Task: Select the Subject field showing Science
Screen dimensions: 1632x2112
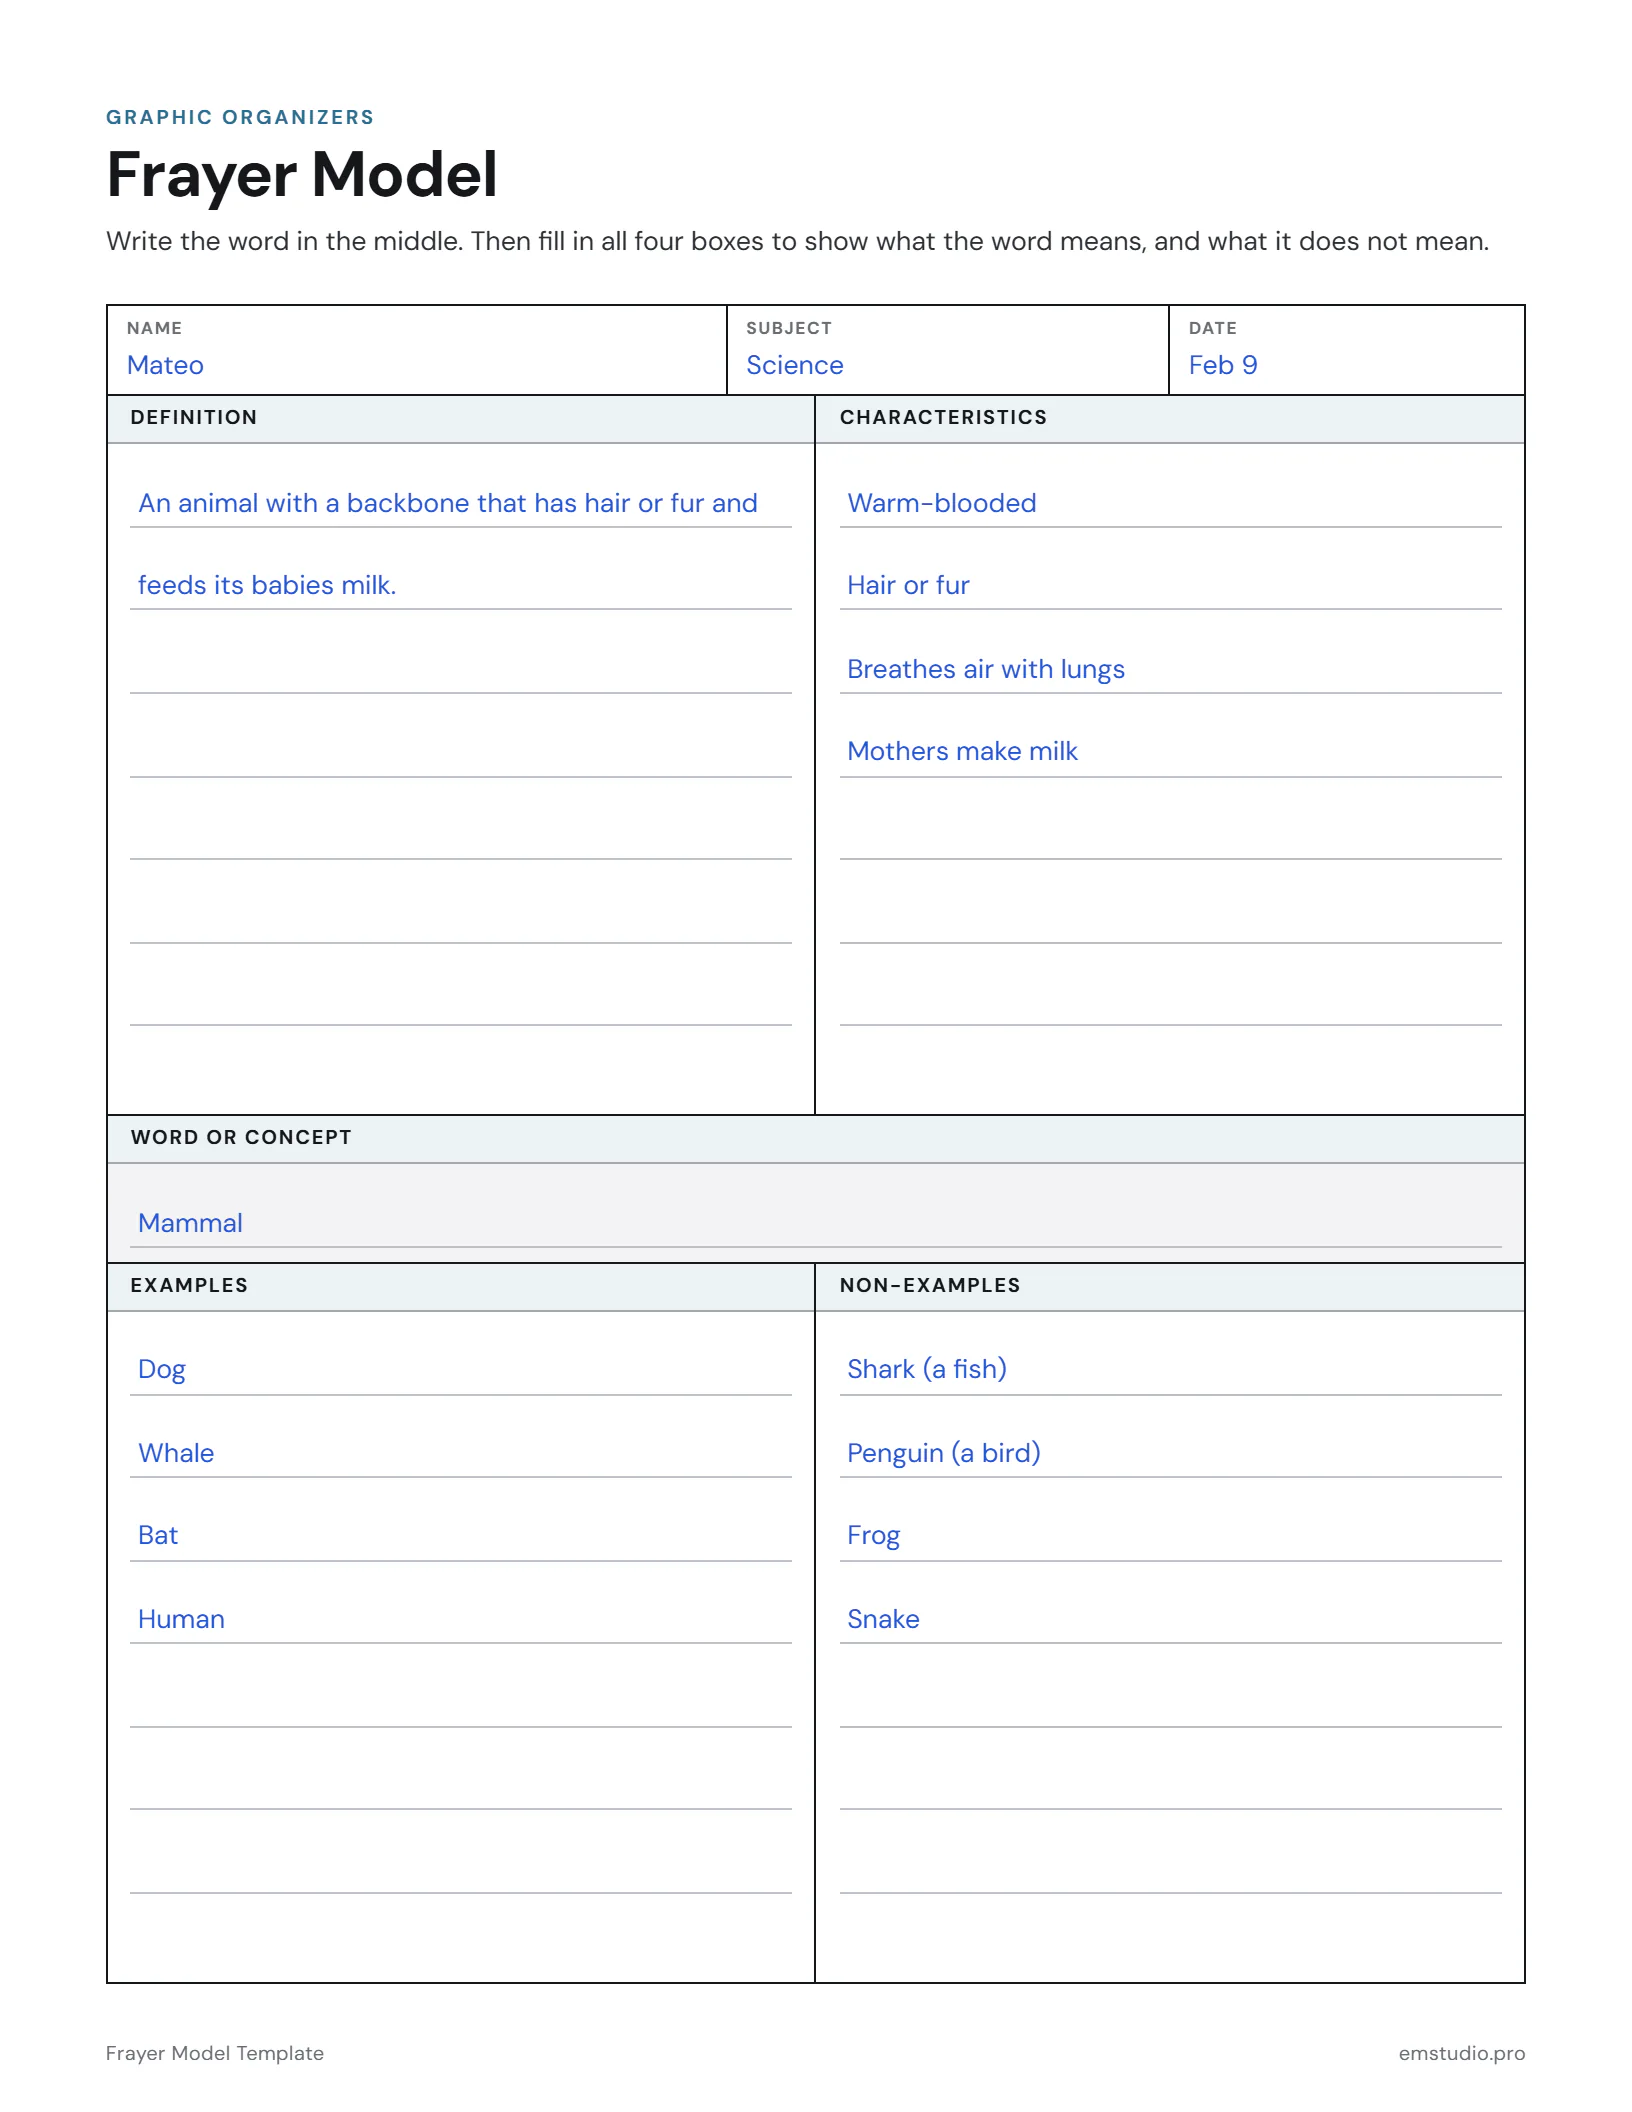Action: pos(947,350)
